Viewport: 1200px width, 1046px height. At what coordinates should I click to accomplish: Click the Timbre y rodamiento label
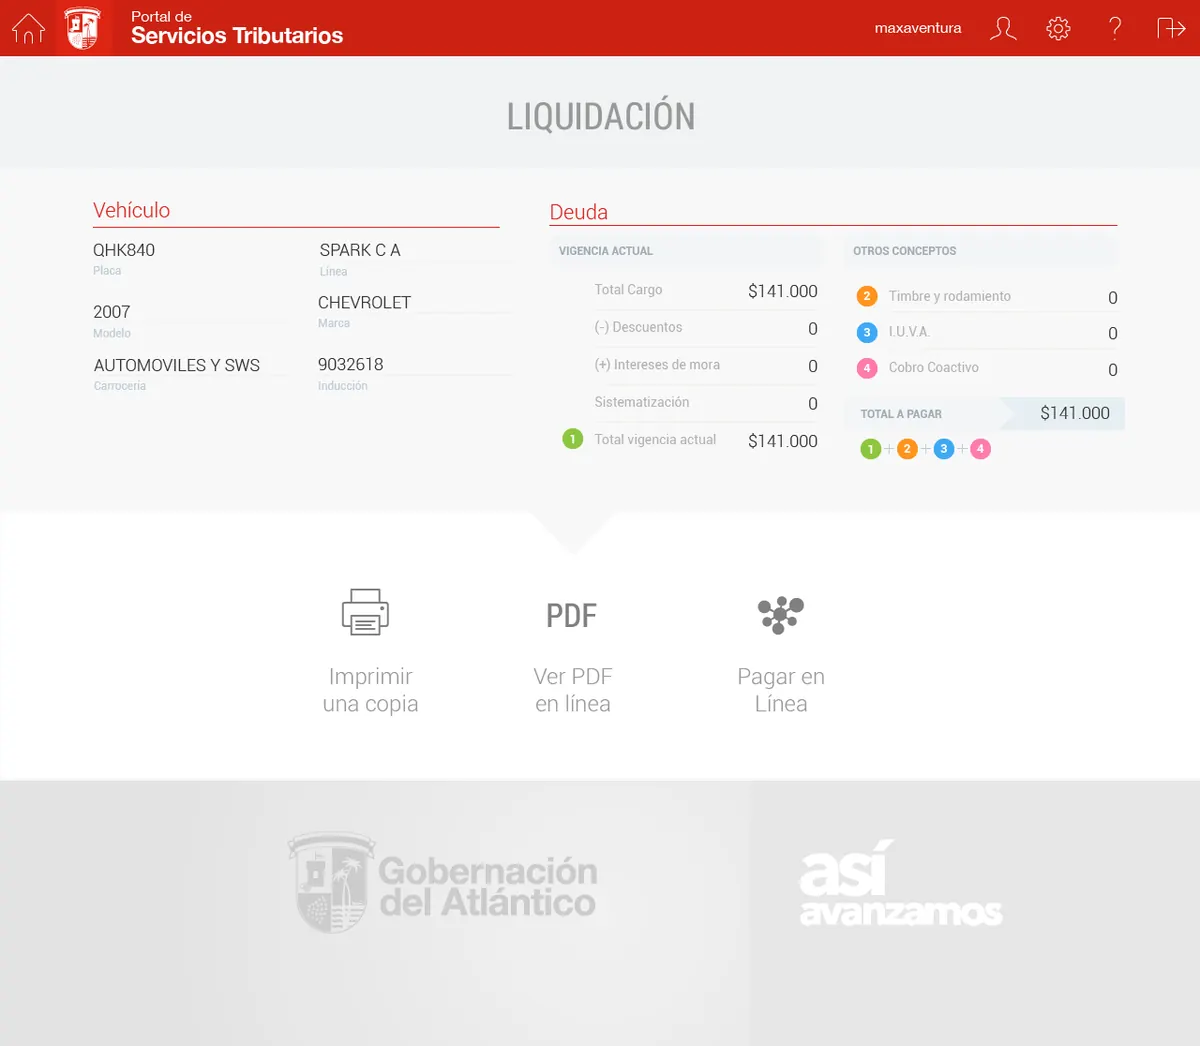click(950, 296)
